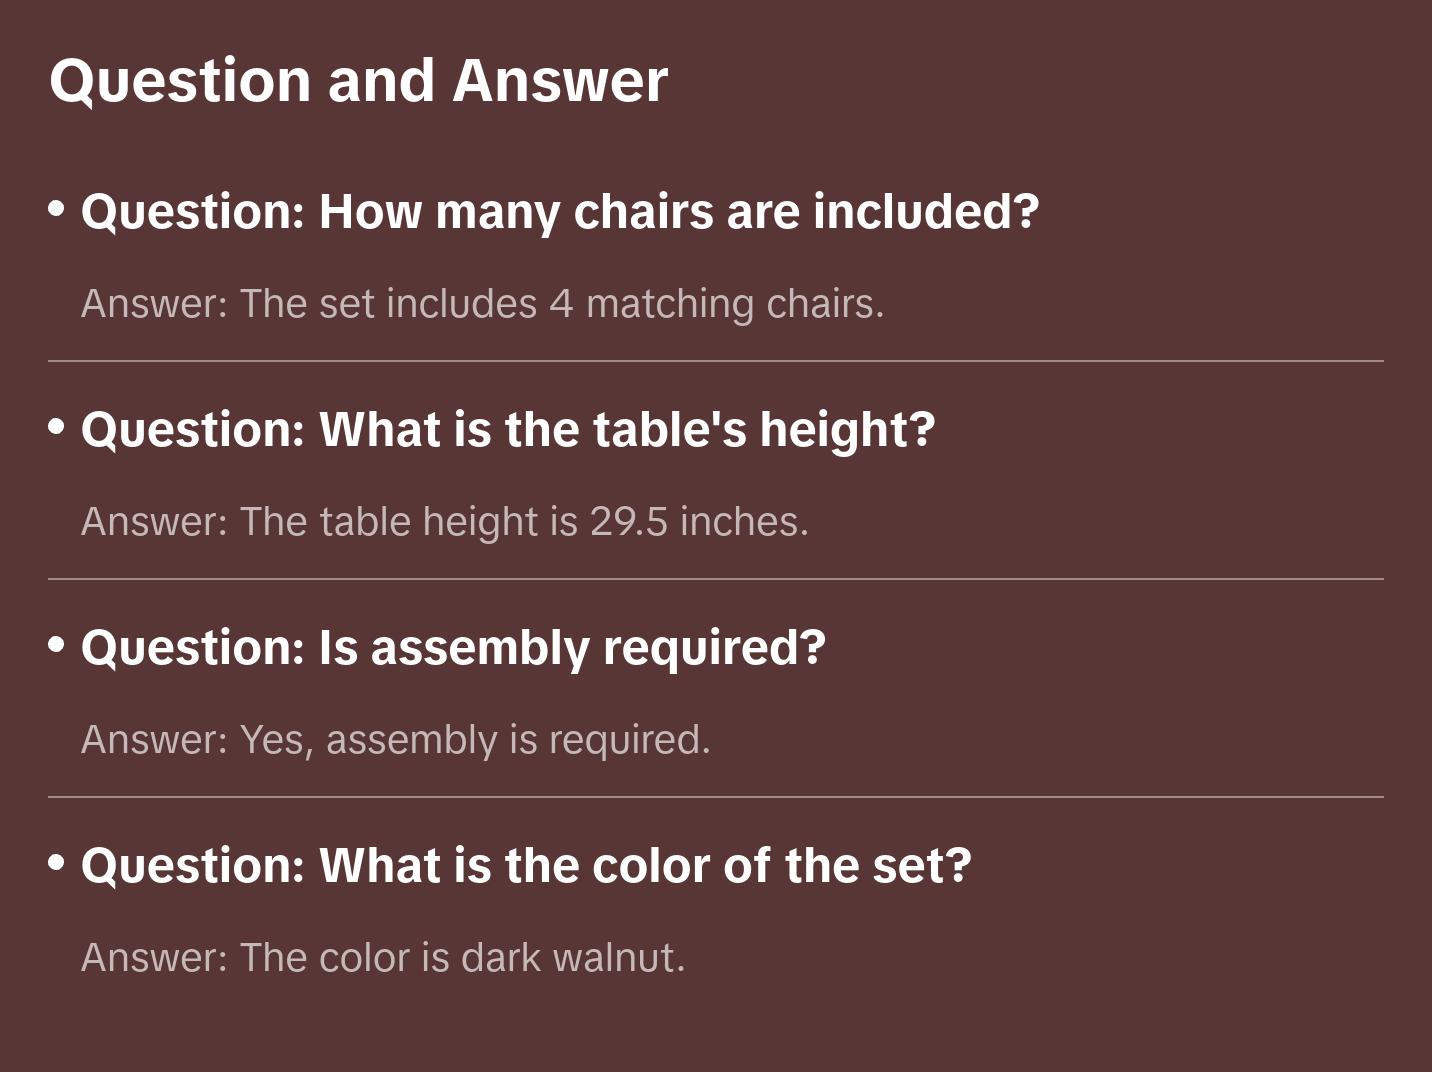
Task: Click the divider line below the assembly answer
Action: coord(716,797)
